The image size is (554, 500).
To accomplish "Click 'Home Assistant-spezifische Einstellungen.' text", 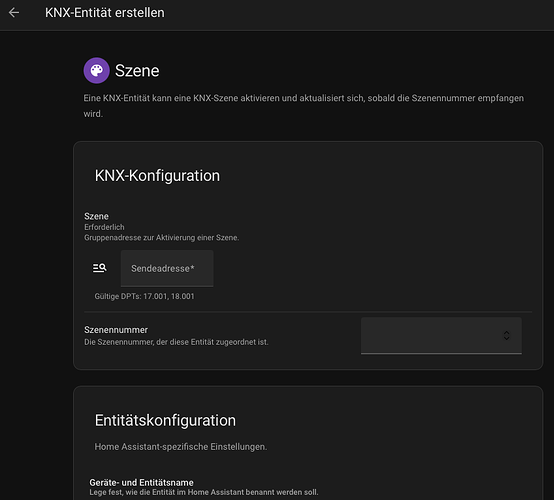I will coord(181,447).
